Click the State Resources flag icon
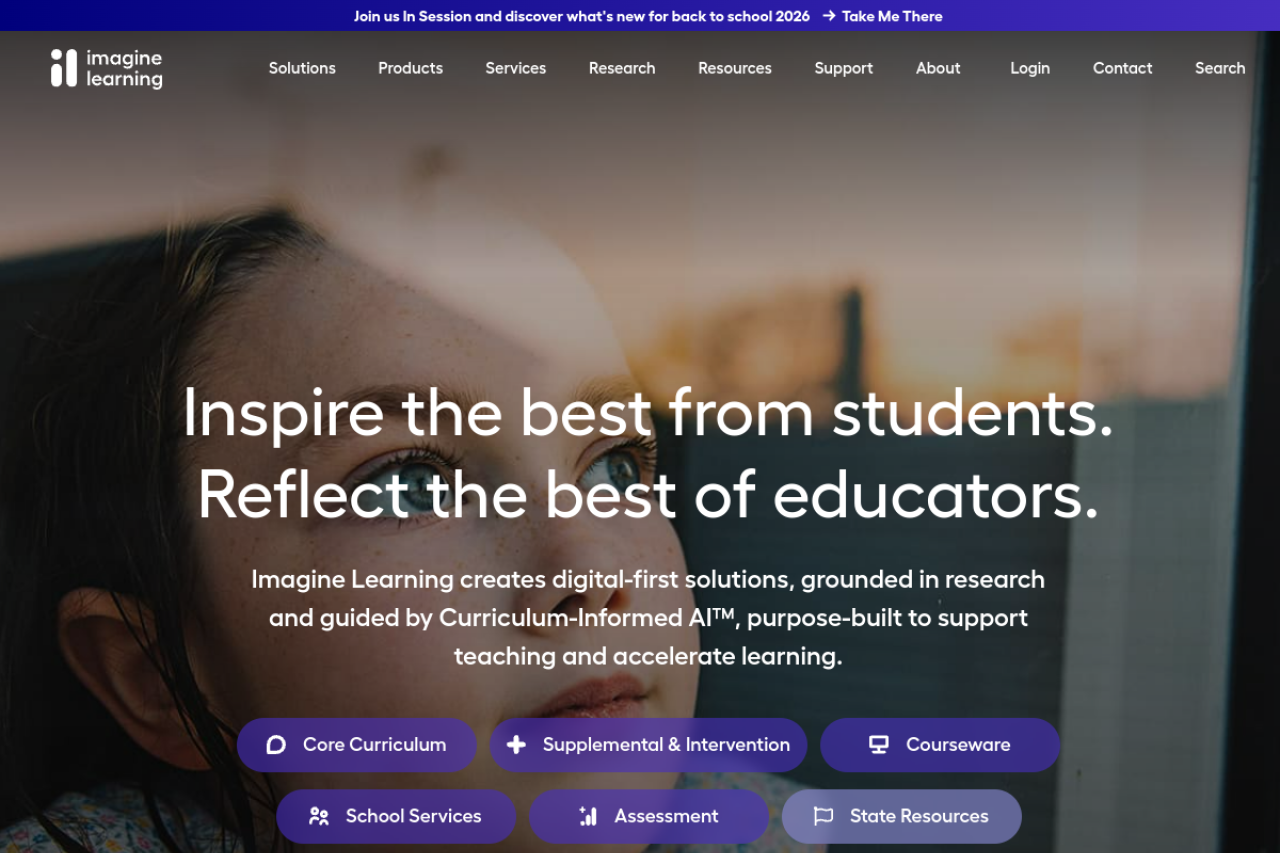Image resolution: width=1280 pixels, height=853 pixels. pos(823,817)
